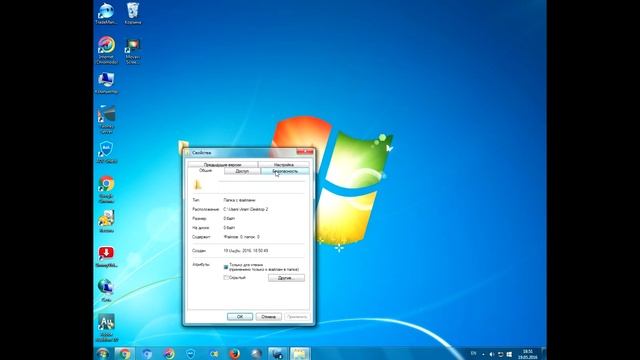This screenshot has height=360, width=640.
Task: Click the EN language indicator in tray
Action: 473,353
